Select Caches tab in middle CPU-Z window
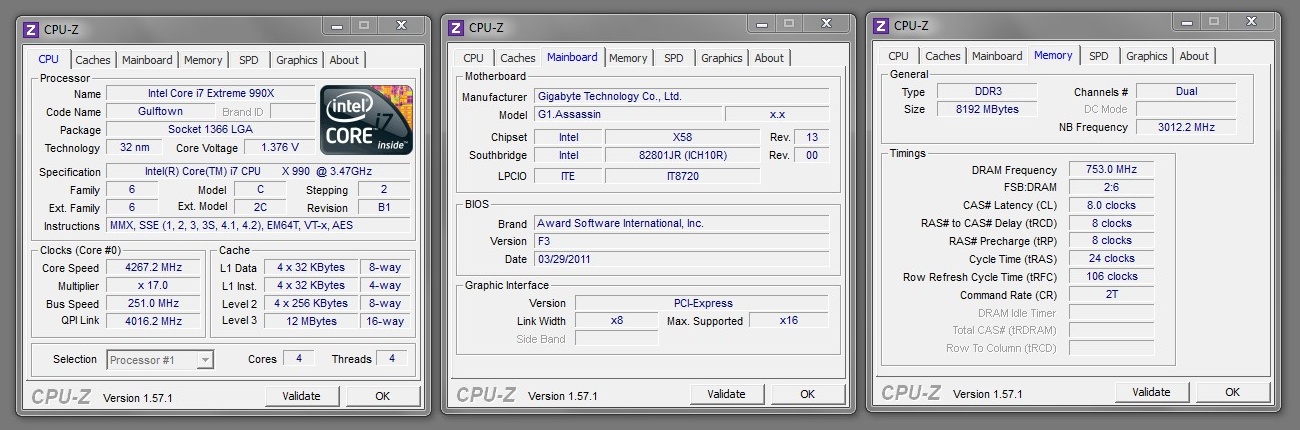Viewport: 1300px width, 430px height. tap(518, 58)
